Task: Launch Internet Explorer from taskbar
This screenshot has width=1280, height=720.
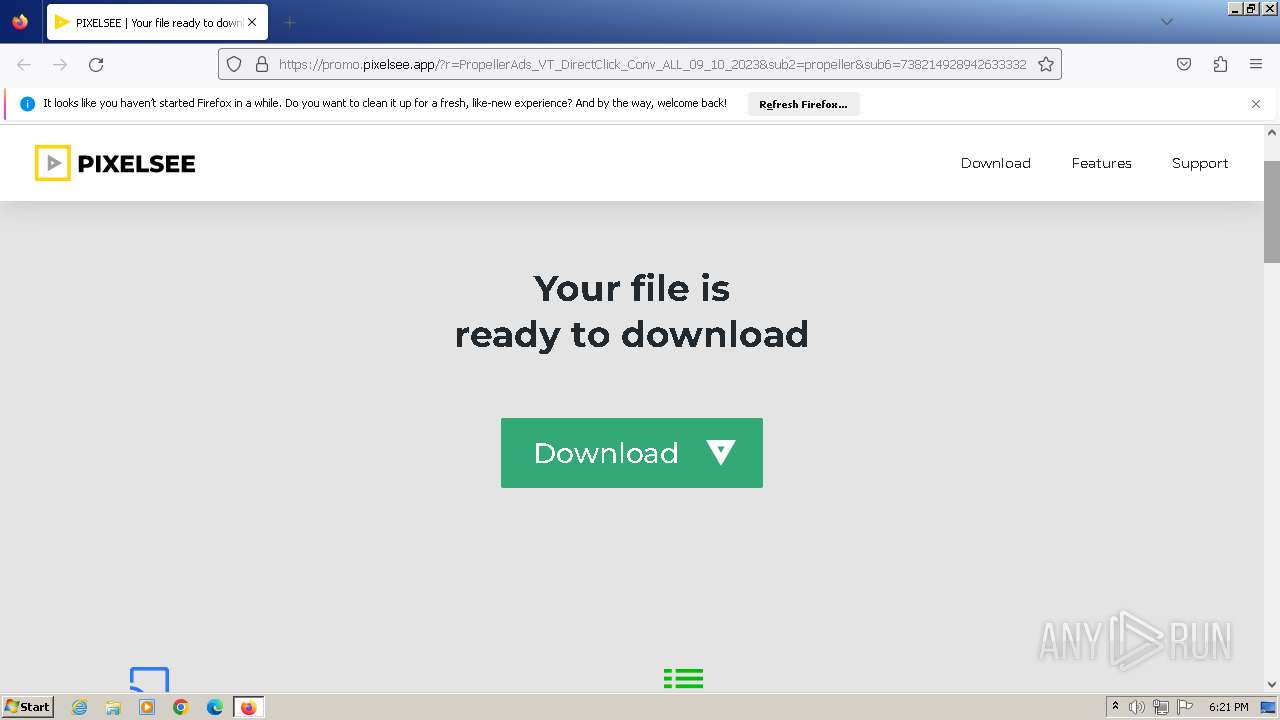Action: (x=80, y=707)
